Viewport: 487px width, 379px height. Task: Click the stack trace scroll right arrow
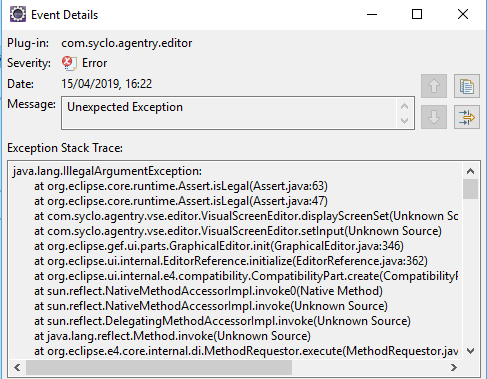[454, 367]
